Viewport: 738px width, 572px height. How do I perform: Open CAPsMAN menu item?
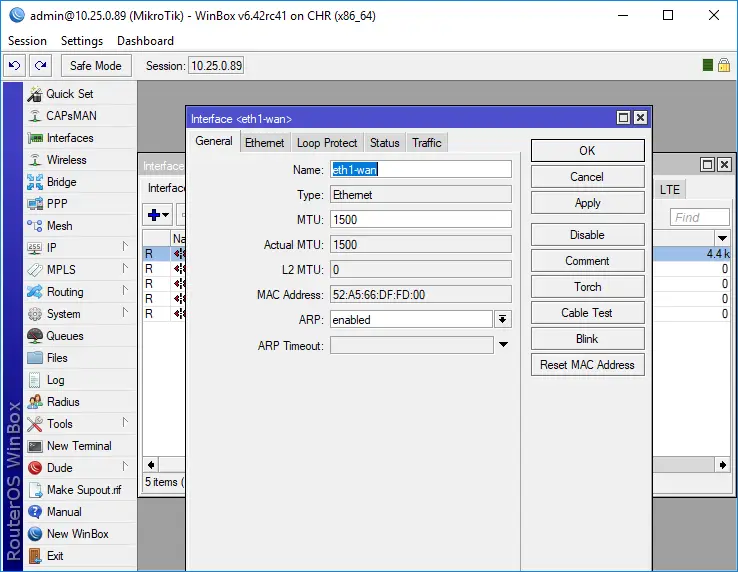[x=80, y=116]
